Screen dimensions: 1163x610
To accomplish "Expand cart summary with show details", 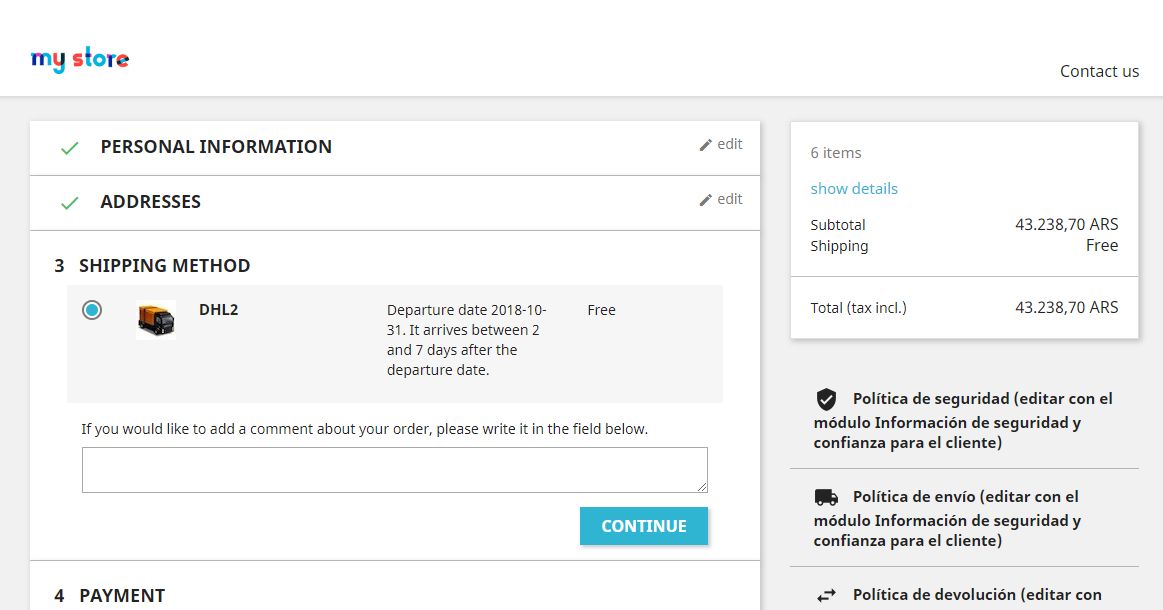I will pyautogui.click(x=854, y=188).
